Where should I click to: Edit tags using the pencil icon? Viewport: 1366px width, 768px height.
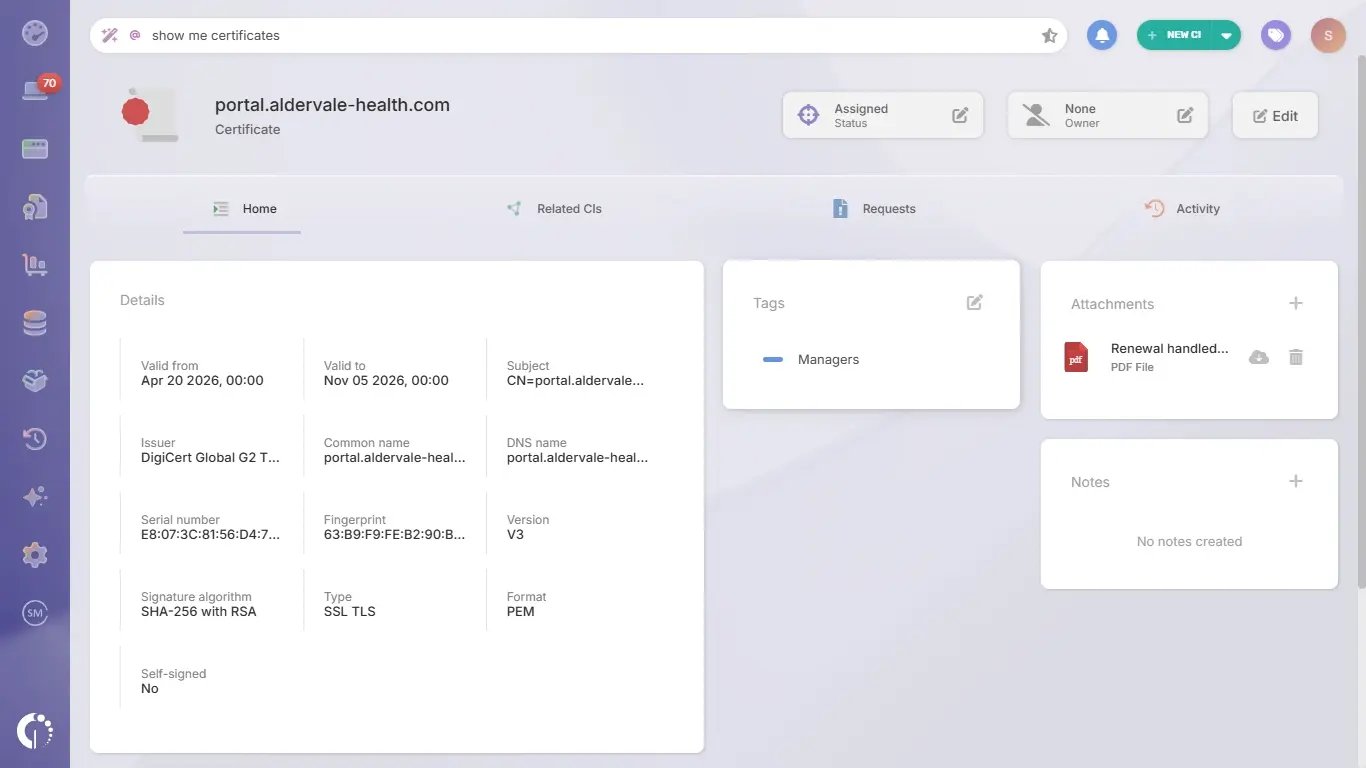[x=975, y=302]
